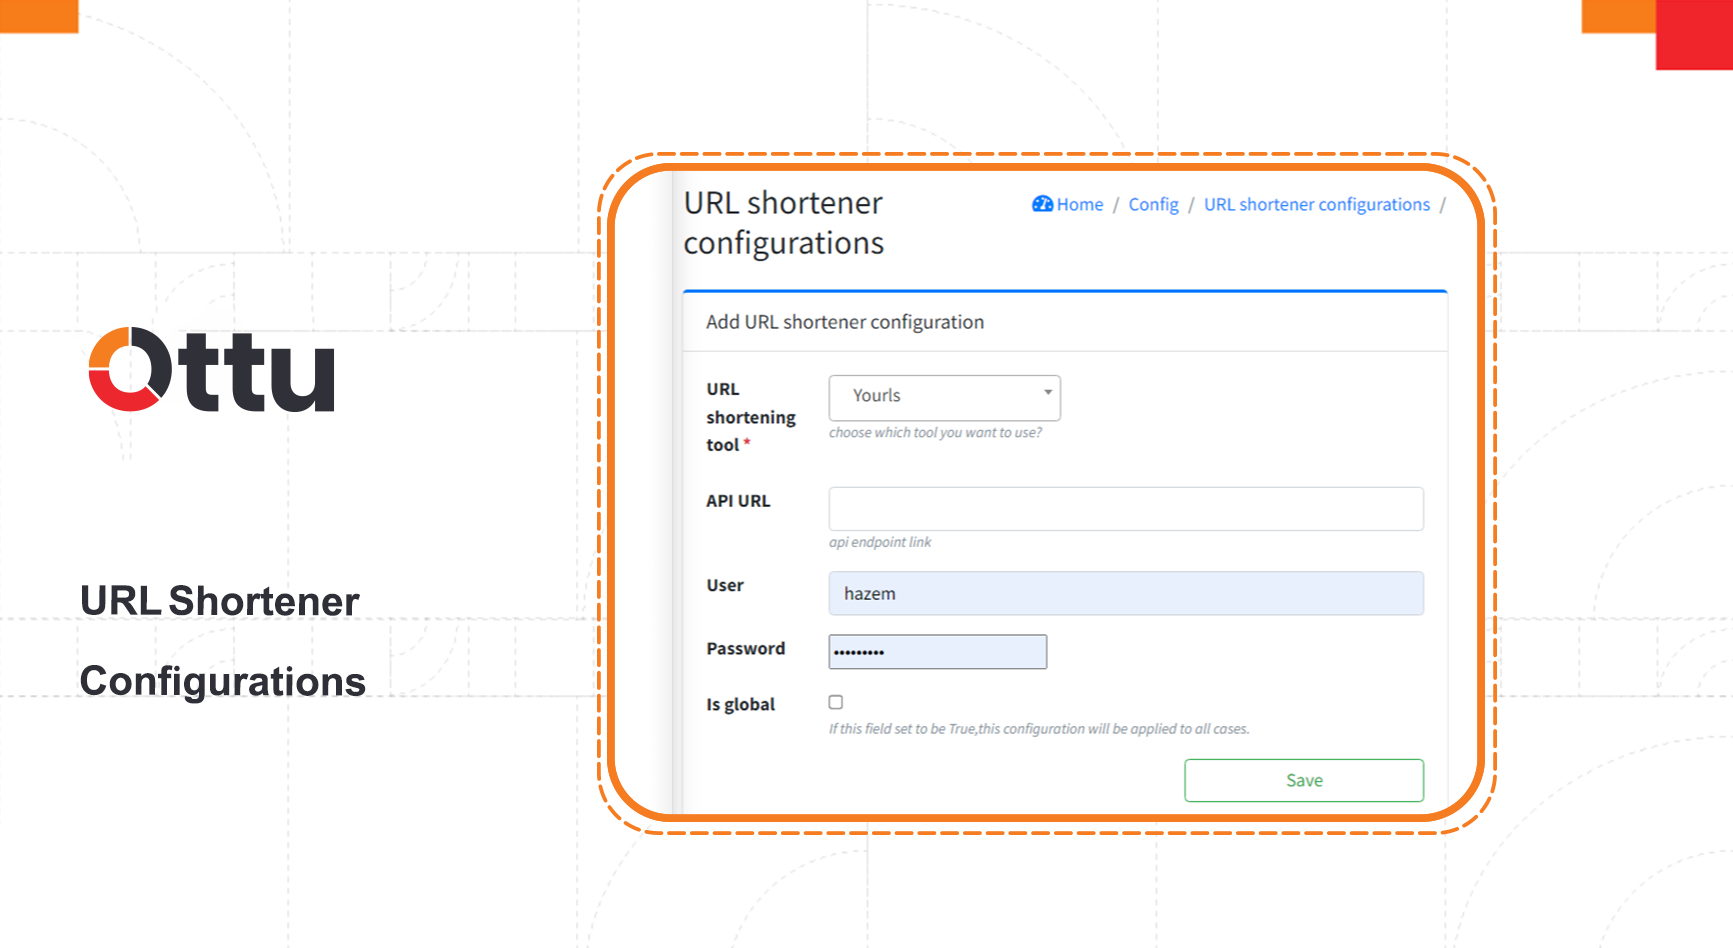1733x948 pixels.
Task: Click the Home breadcrumb link
Action: pyautogui.click(x=1078, y=204)
